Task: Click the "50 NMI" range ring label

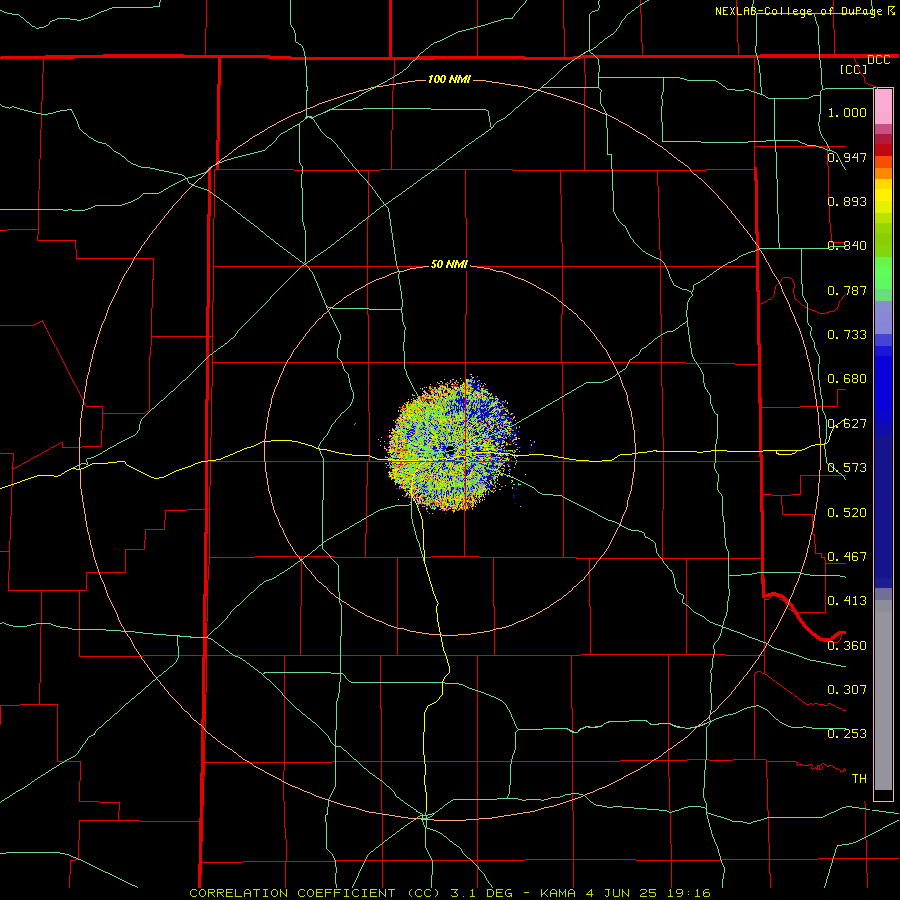Action: click(x=449, y=264)
